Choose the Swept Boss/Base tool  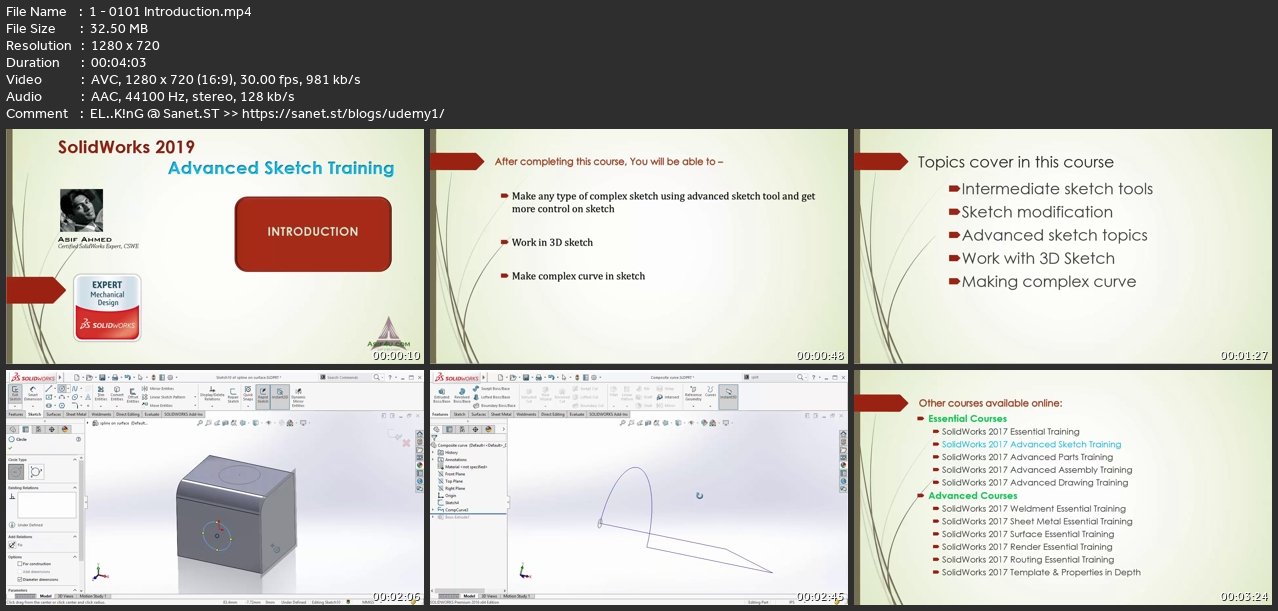[491, 388]
